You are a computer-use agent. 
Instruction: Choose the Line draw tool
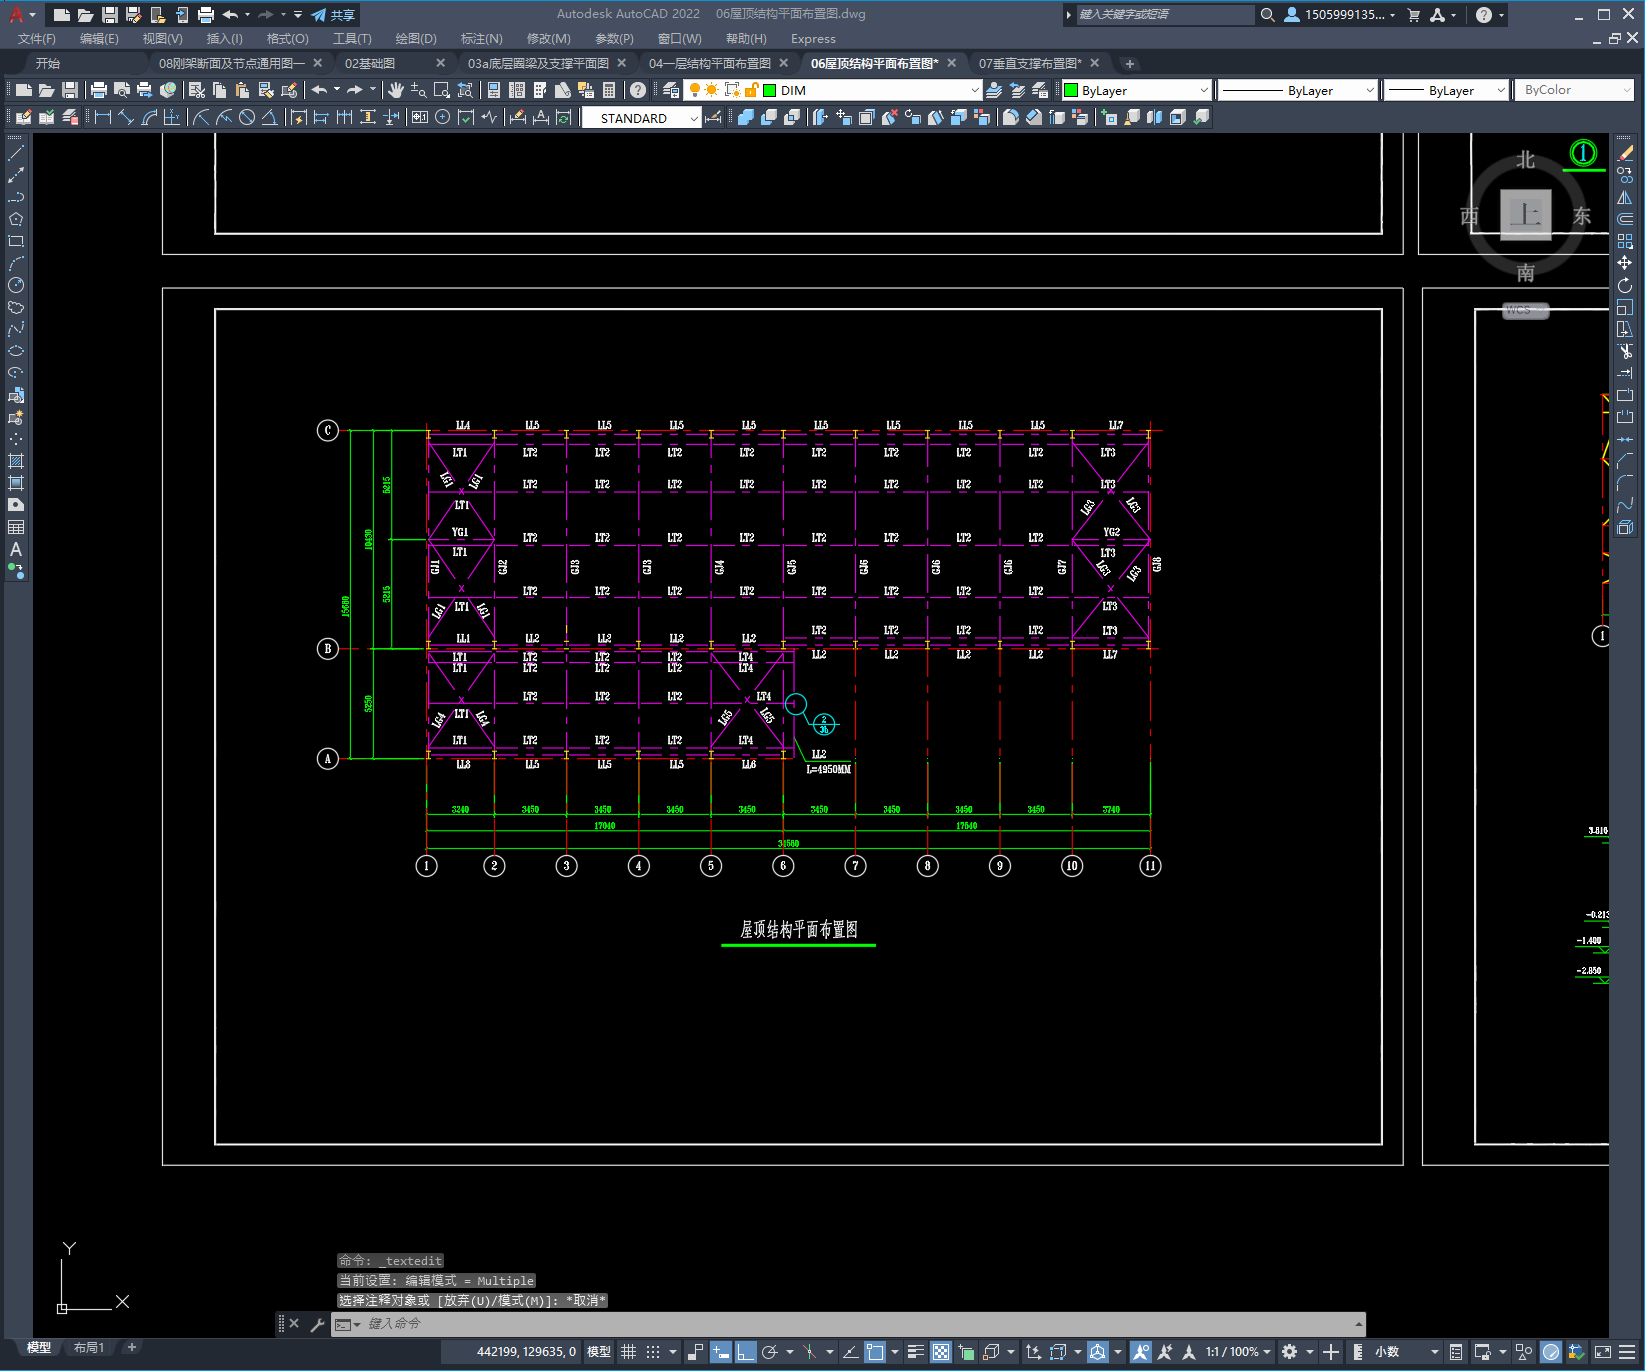click(x=16, y=153)
